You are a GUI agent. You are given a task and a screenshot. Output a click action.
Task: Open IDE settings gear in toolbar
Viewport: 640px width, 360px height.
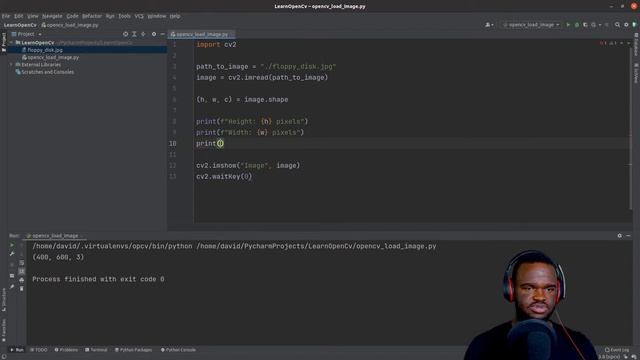click(626, 25)
